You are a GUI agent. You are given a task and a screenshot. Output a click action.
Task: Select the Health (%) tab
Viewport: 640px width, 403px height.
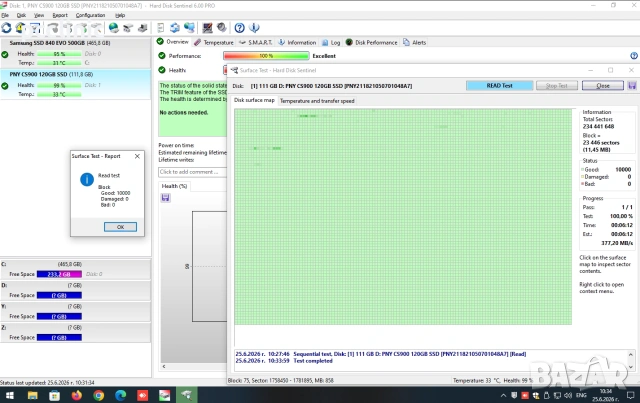pyautogui.click(x=174, y=186)
